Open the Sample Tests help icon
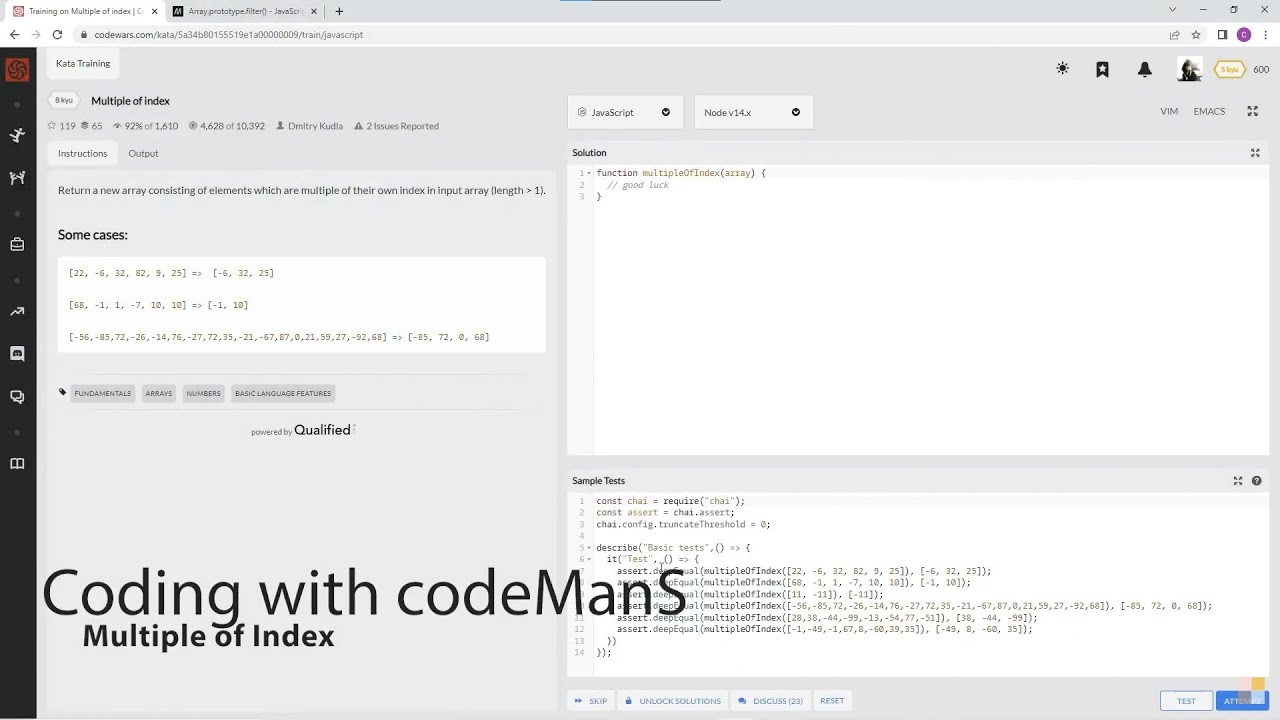Screen dimensions: 1280x720 coord(1257,481)
